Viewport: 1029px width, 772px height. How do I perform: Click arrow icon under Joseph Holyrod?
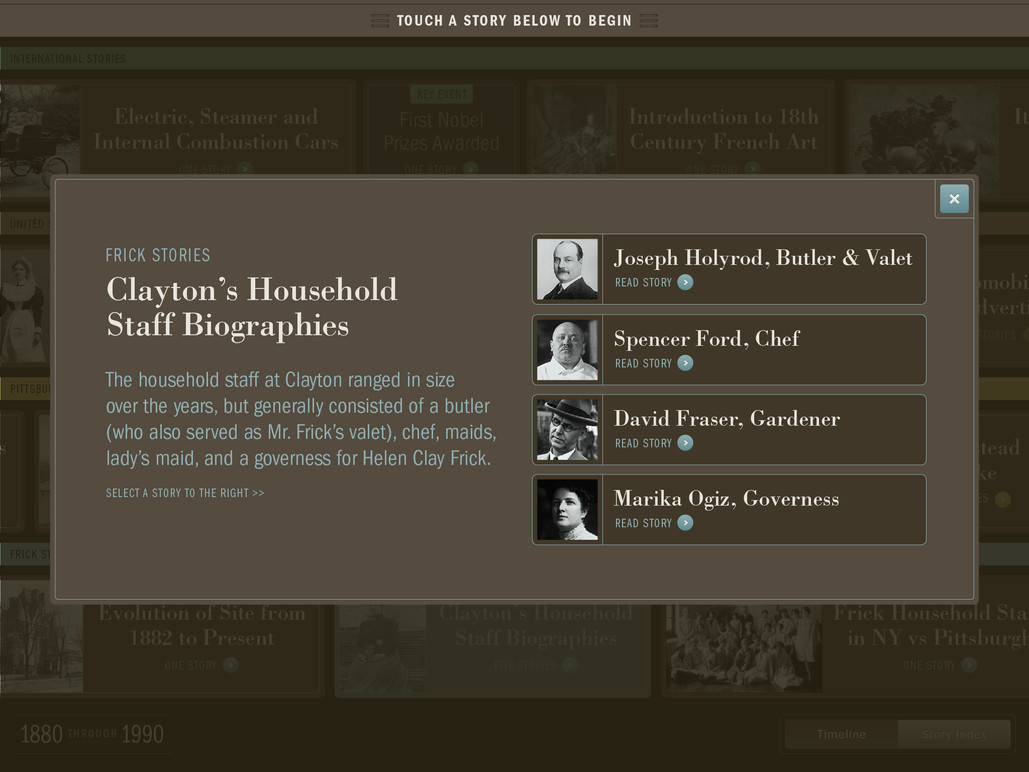[x=685, y=283]
